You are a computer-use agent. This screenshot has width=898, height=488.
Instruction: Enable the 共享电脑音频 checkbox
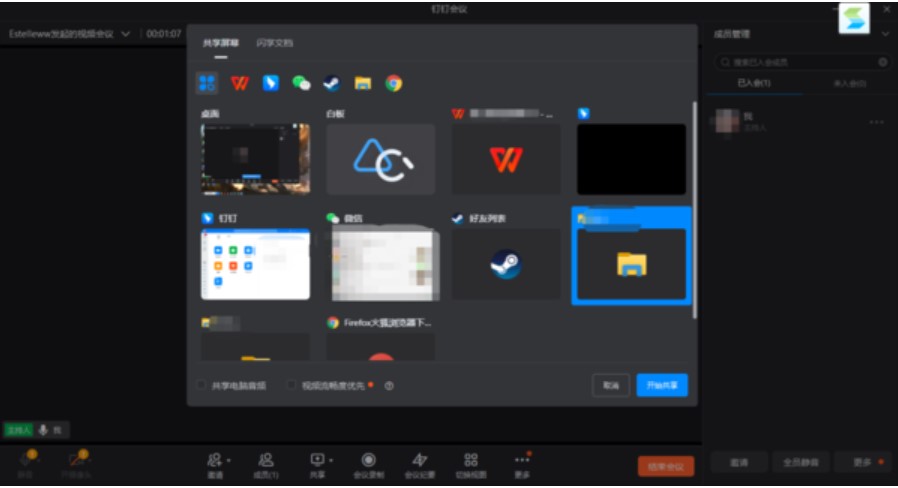[201, 385]
